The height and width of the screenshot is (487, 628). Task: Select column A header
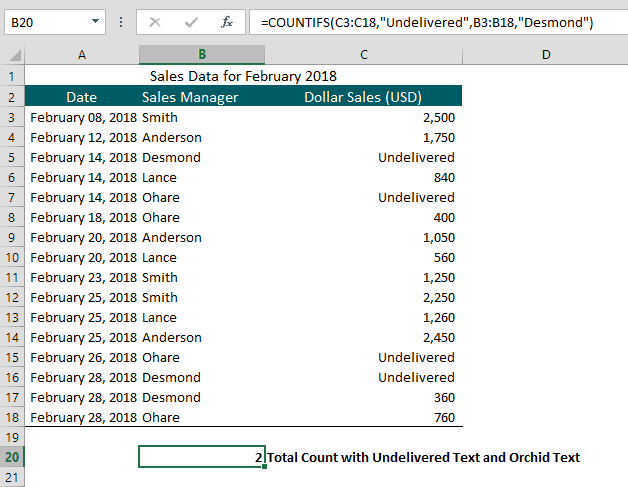point(82,55)
